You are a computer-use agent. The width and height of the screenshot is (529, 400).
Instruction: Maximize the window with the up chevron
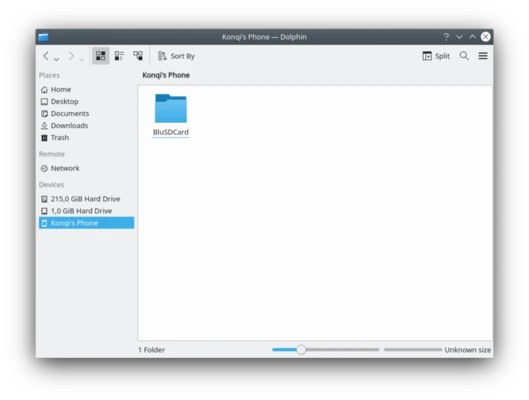[x=472, y=37]
